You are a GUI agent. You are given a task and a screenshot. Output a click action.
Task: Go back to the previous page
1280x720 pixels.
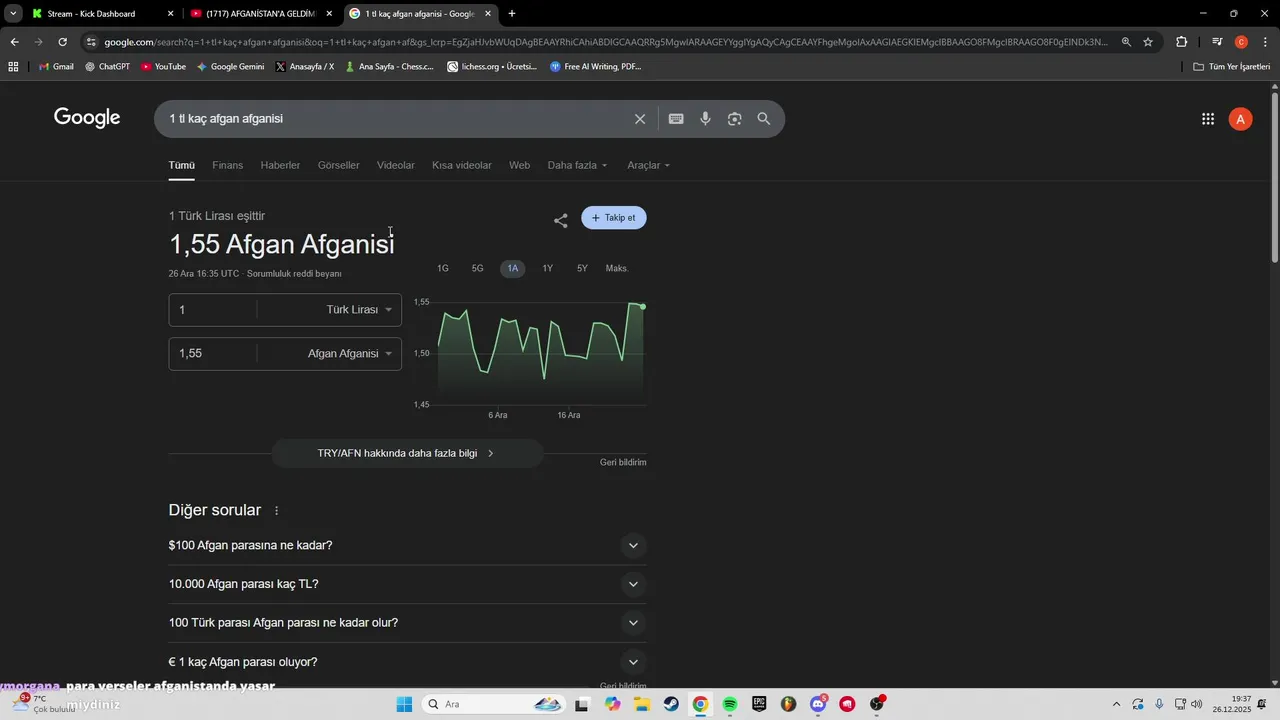point(14,42)
